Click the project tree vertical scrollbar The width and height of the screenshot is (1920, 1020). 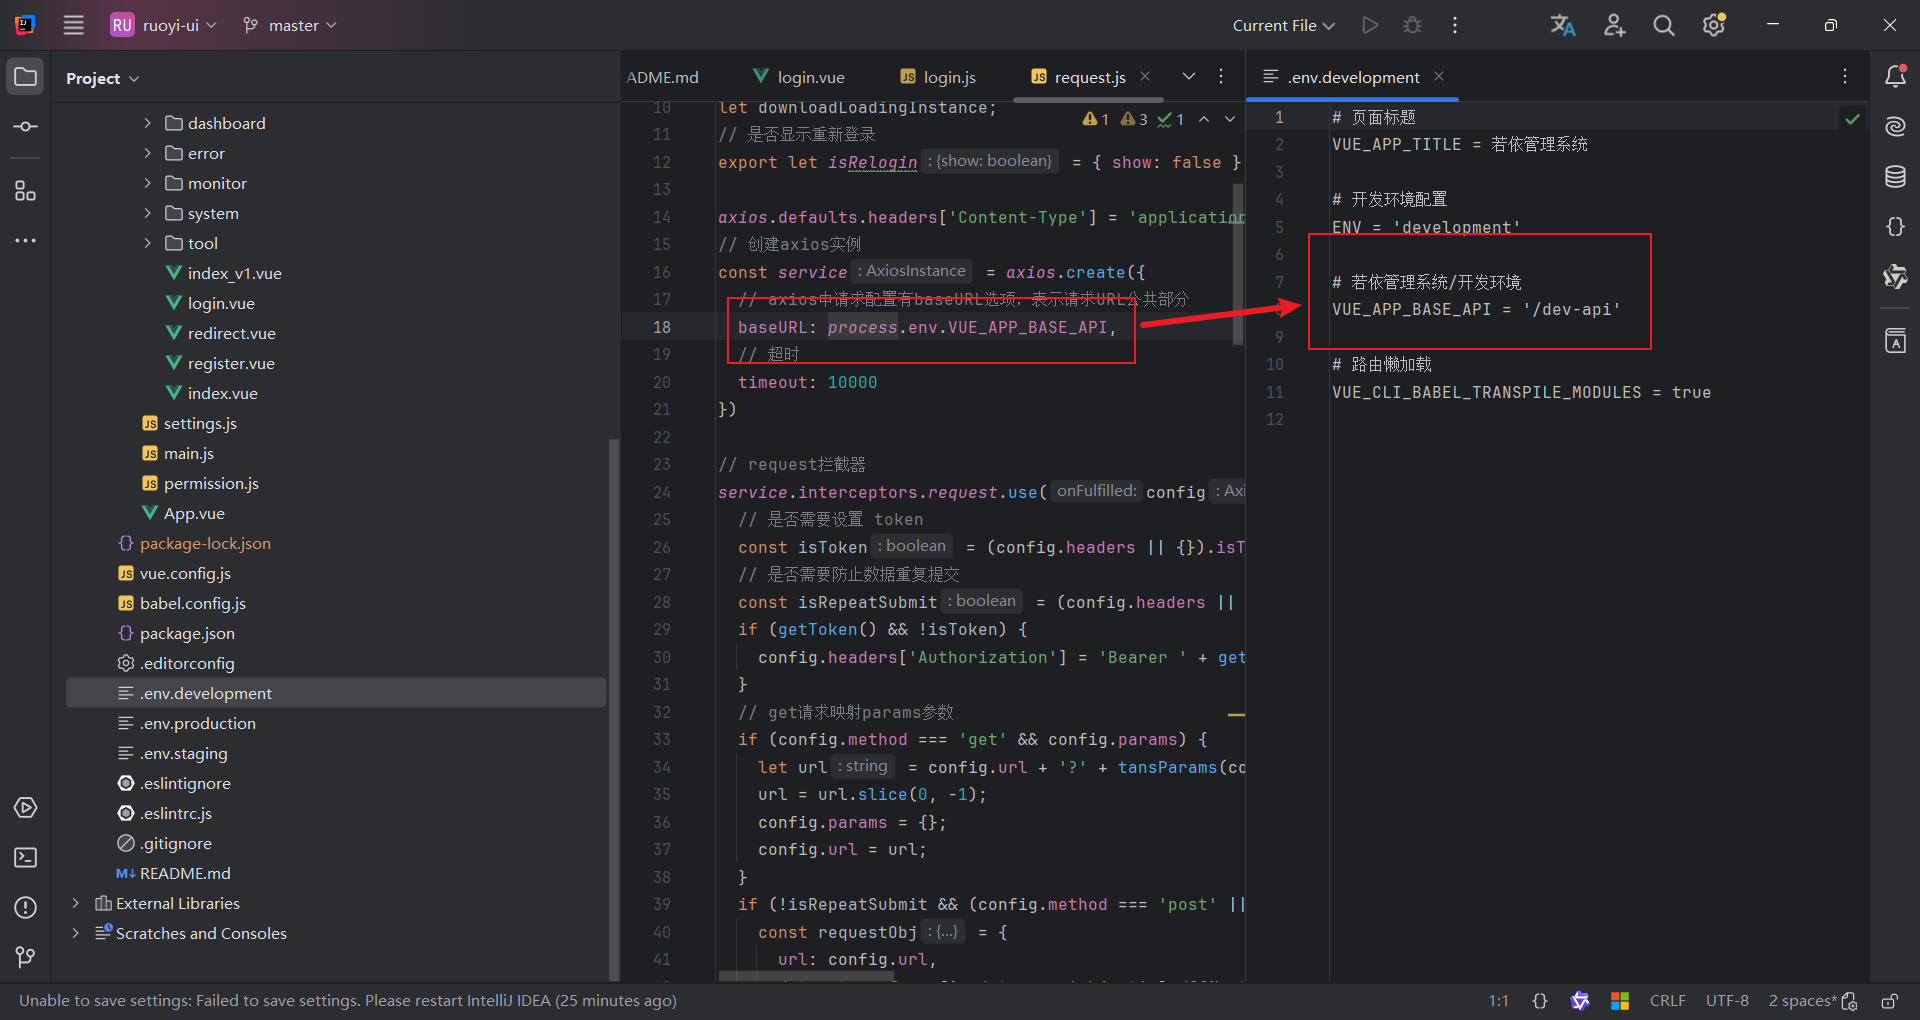(x=614, y=710)
